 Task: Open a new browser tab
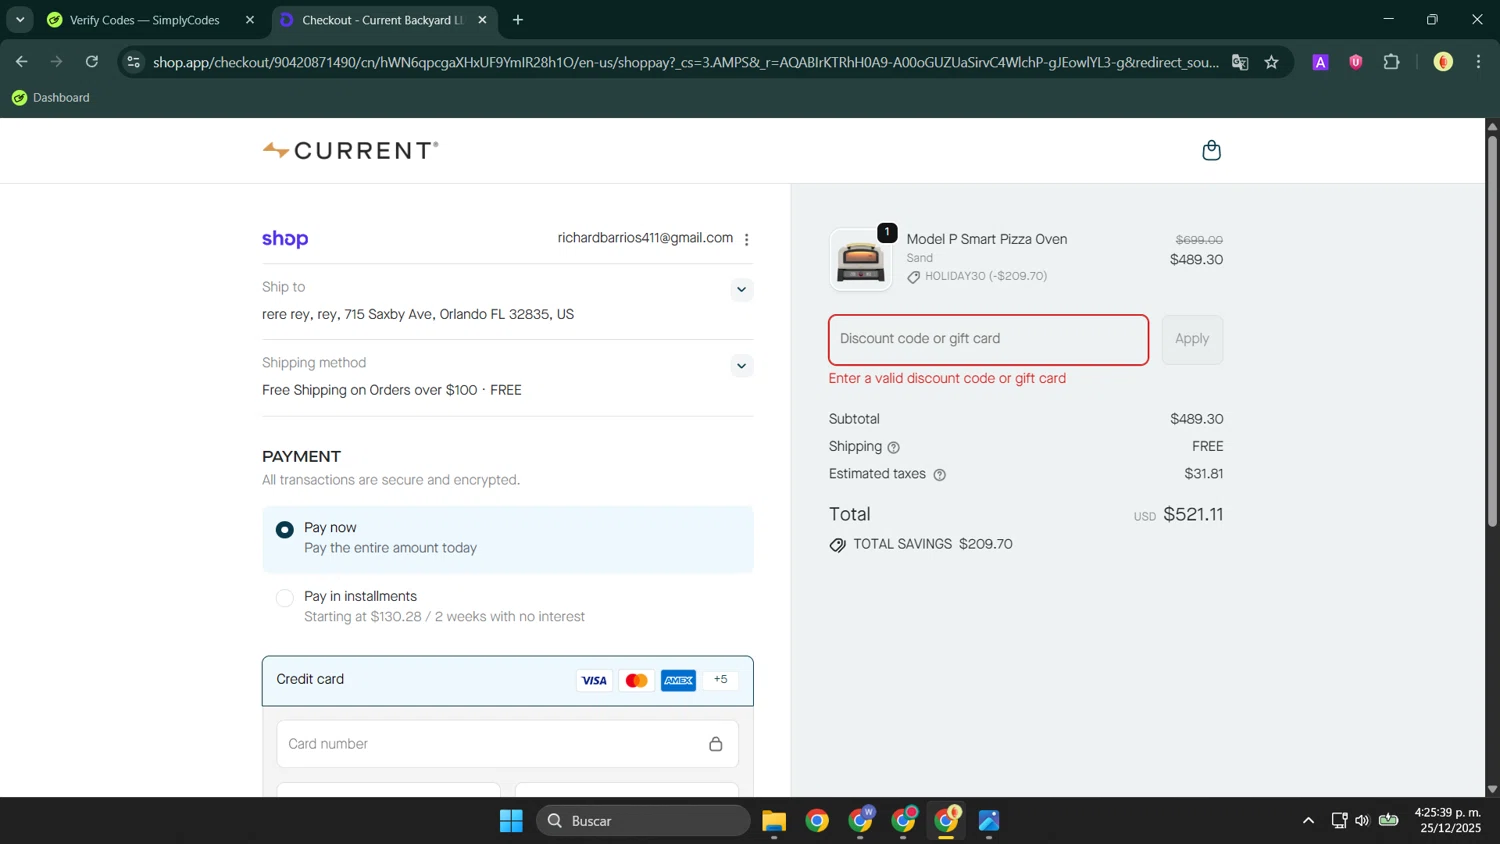518,20
